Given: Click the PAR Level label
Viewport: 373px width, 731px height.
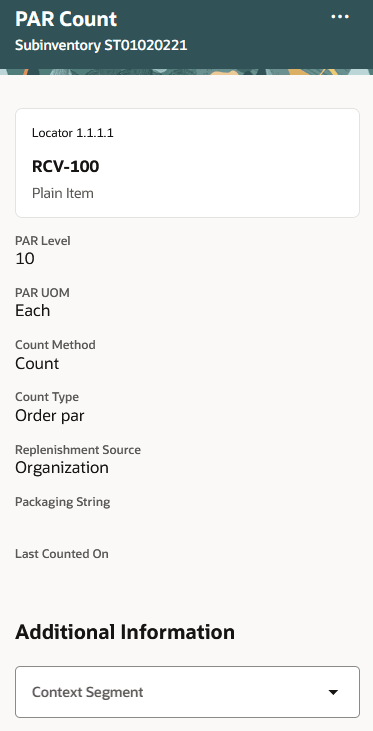Looking at the screenshot, I should (43, 241).
